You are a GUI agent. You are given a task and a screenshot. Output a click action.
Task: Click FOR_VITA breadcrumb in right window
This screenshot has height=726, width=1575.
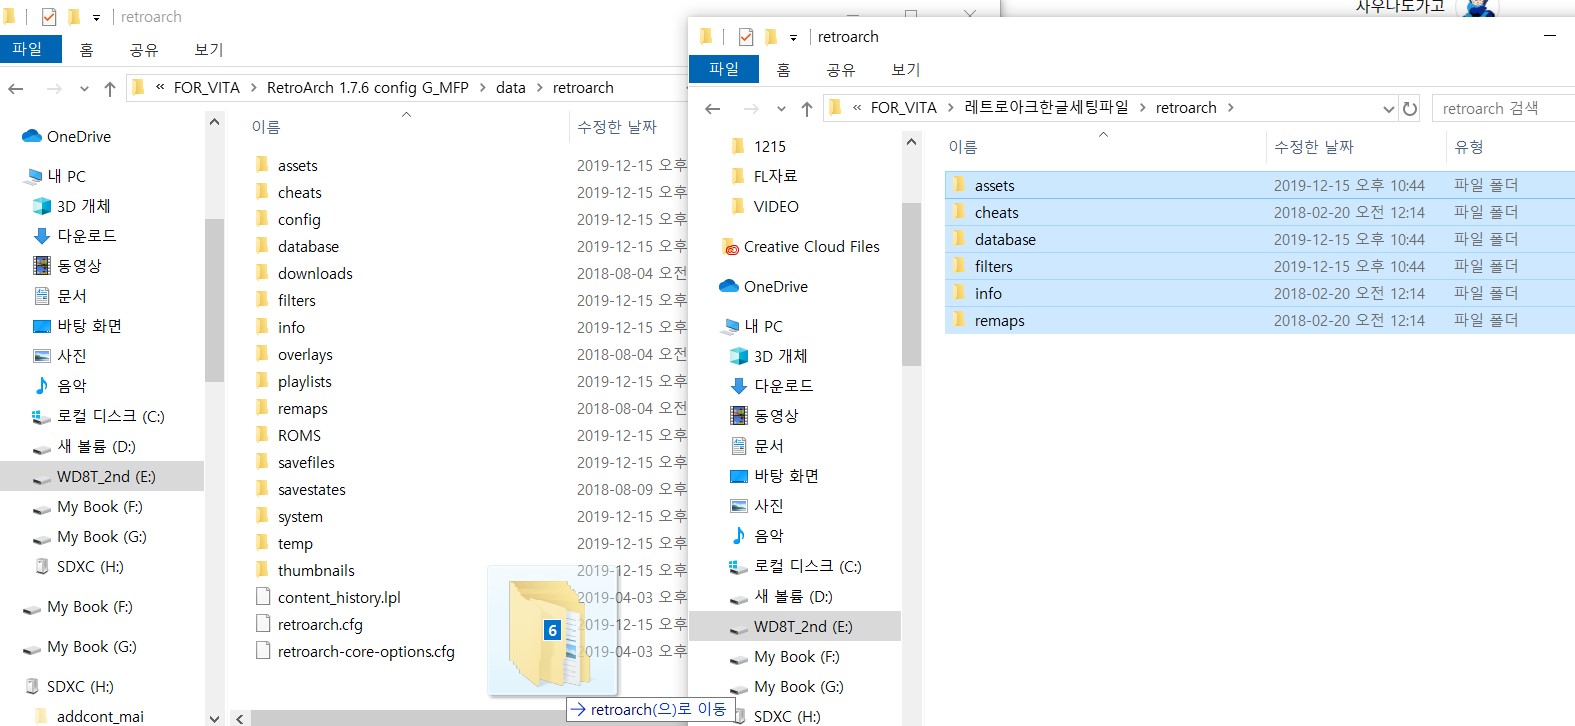pyautogui.click(x=903, y=108)
